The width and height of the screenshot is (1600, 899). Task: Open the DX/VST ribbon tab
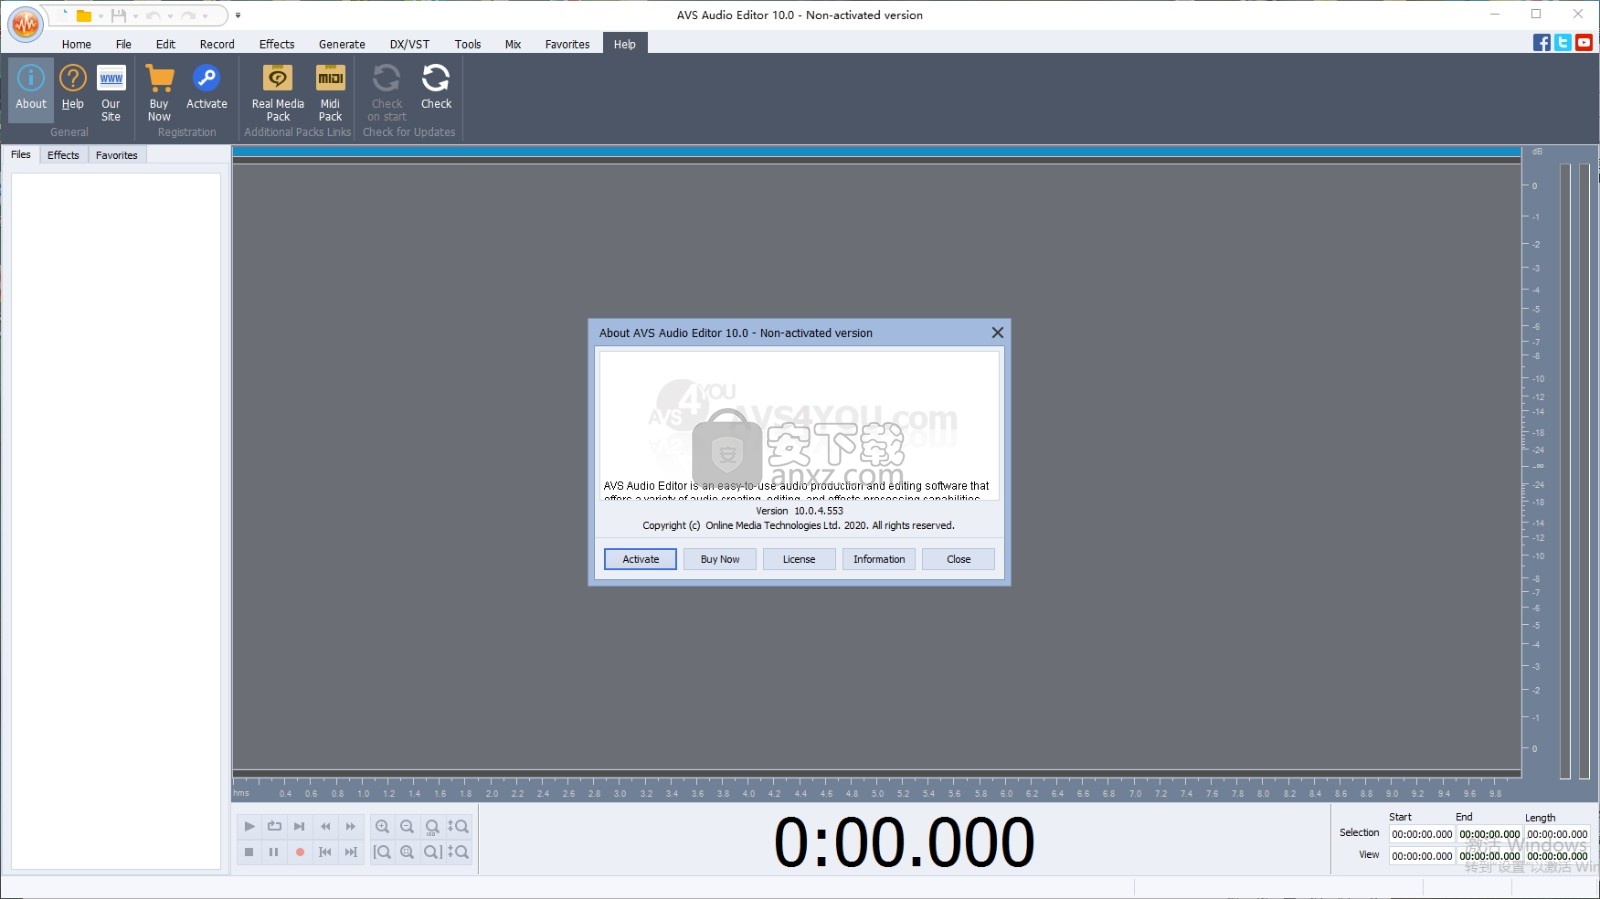[409, 44]
